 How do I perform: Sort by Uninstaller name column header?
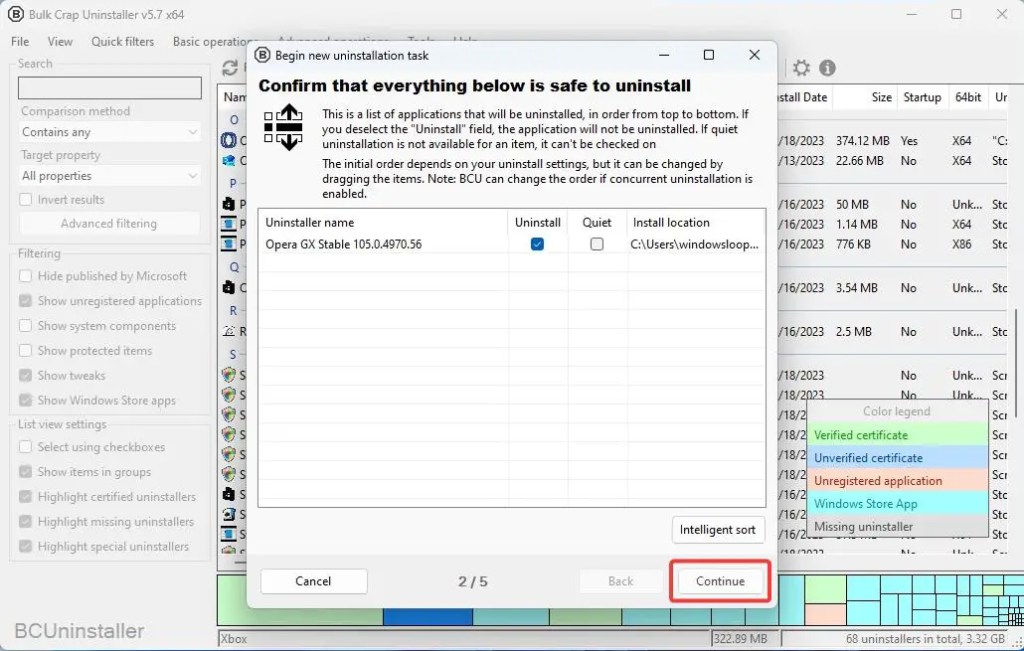(383, 223)
